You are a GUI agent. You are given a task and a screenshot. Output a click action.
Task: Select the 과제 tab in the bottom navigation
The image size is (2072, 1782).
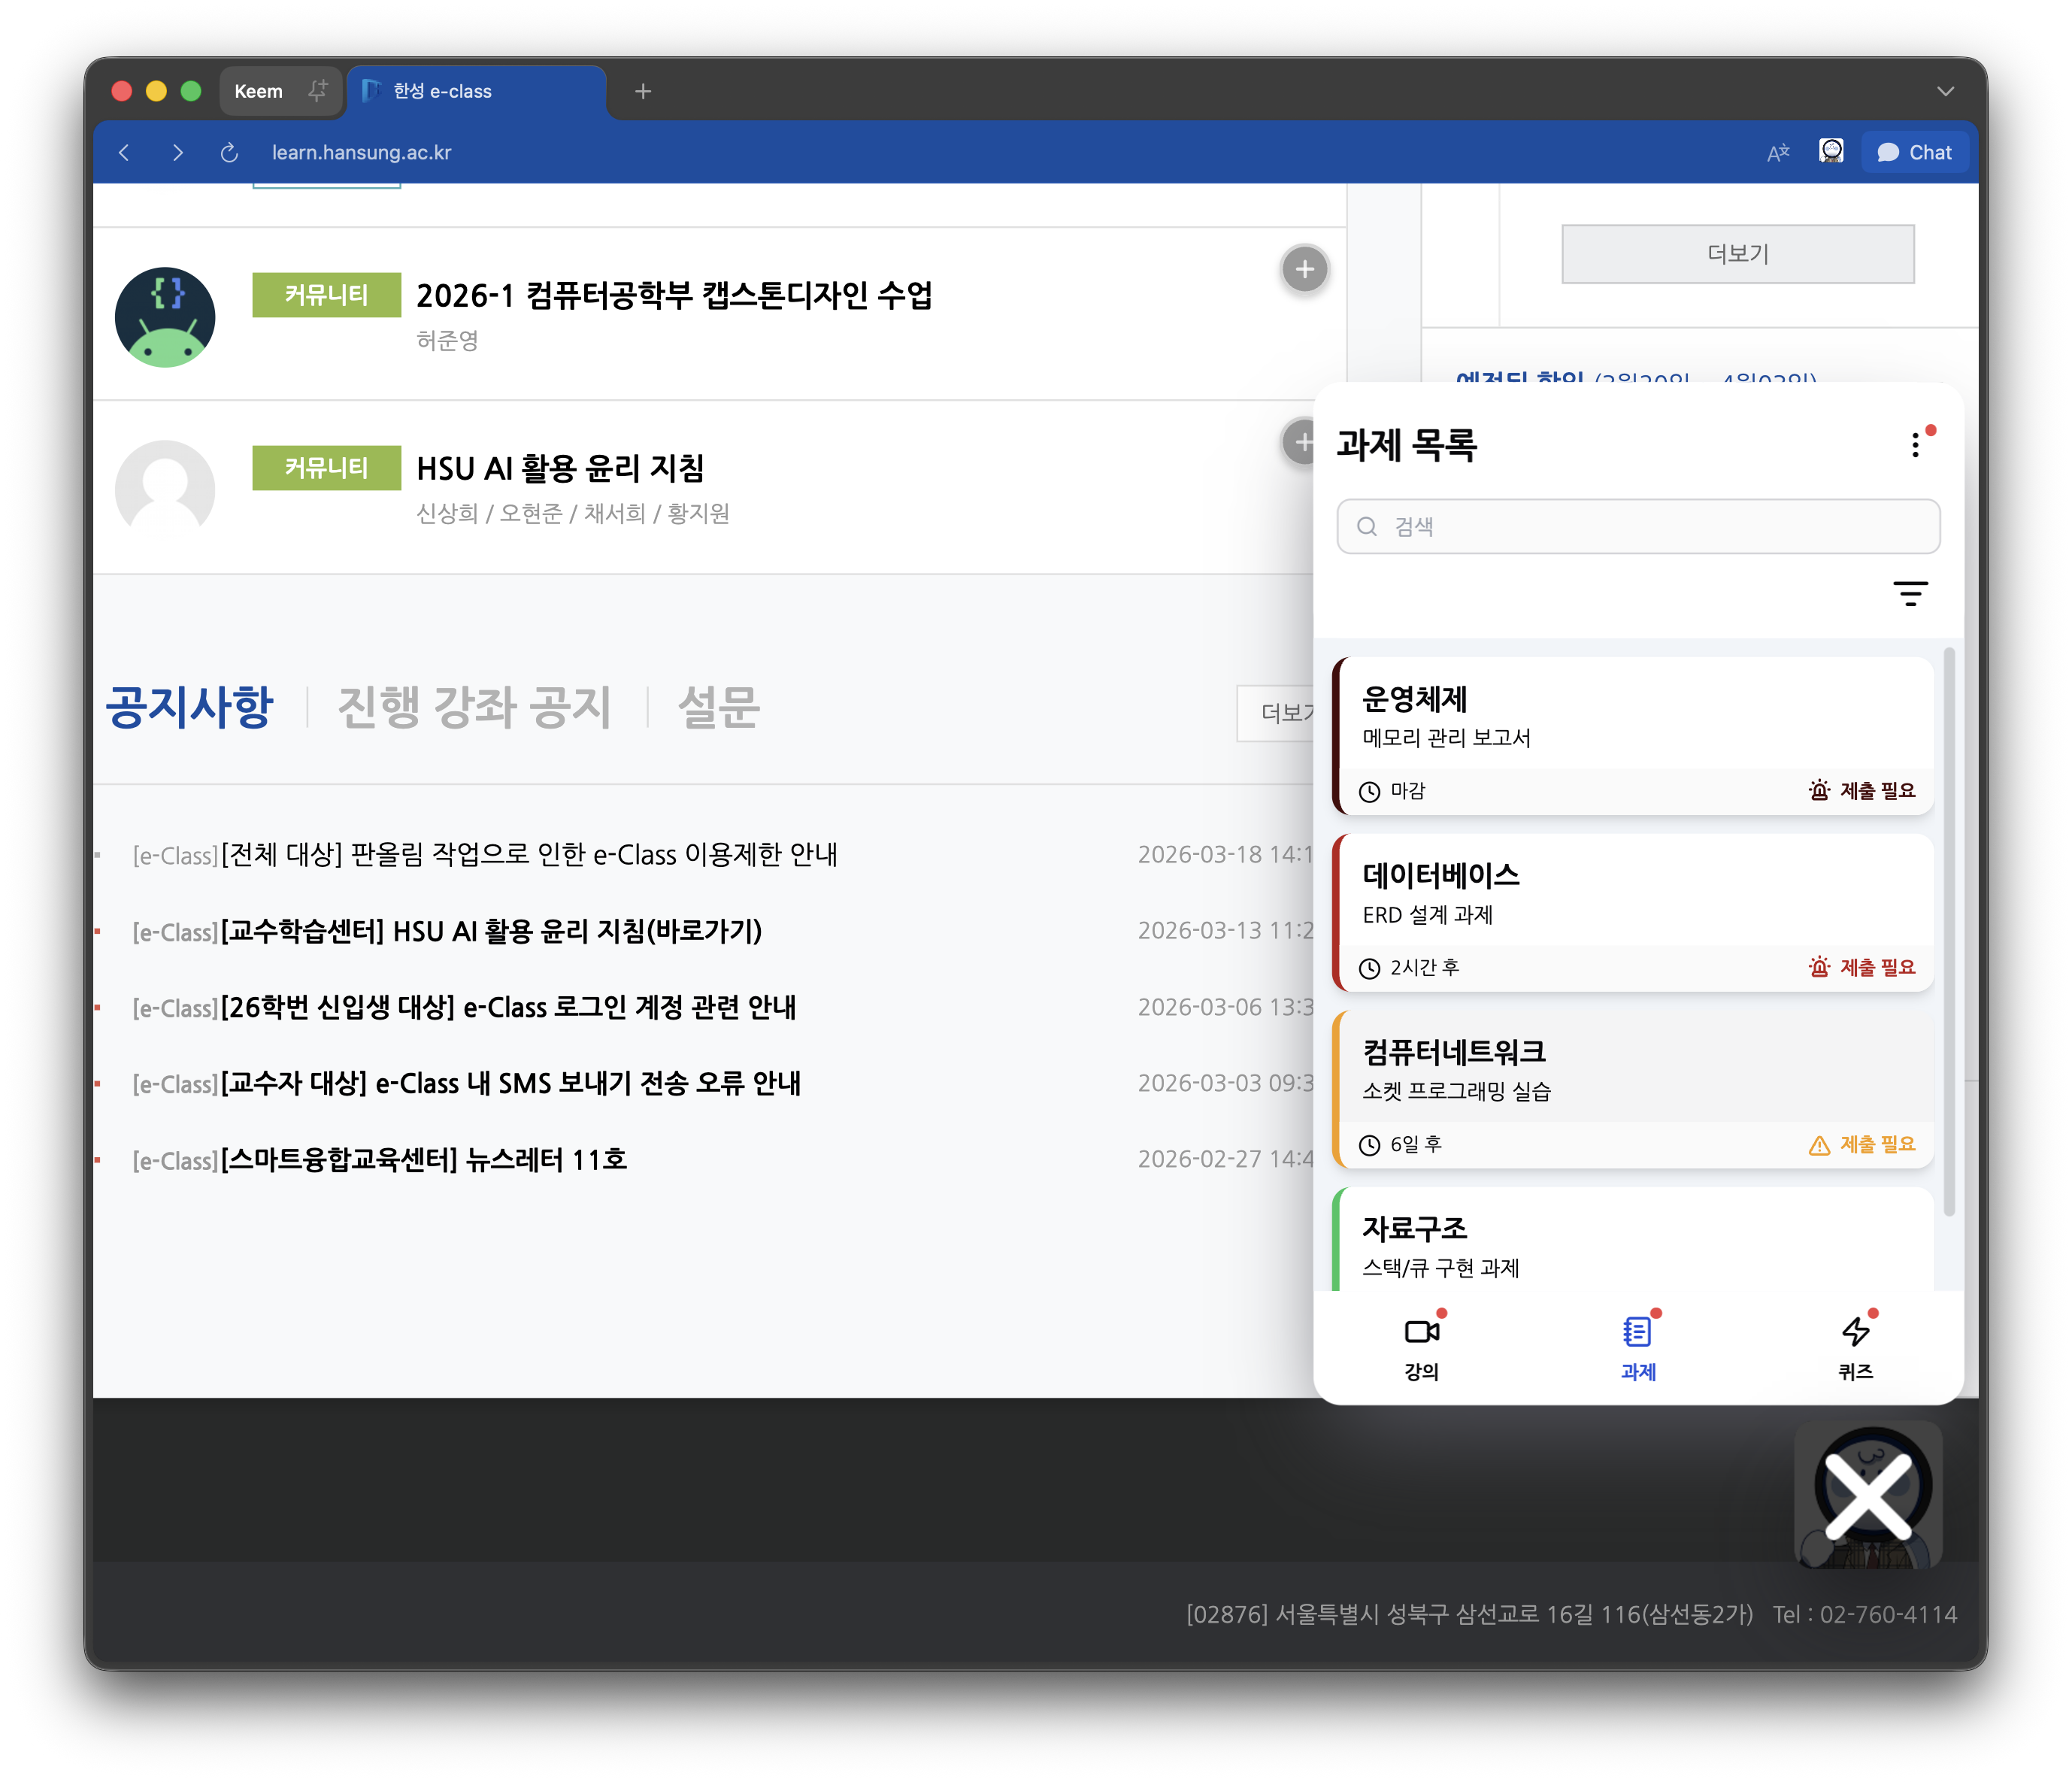[x=1636, y=1345]
